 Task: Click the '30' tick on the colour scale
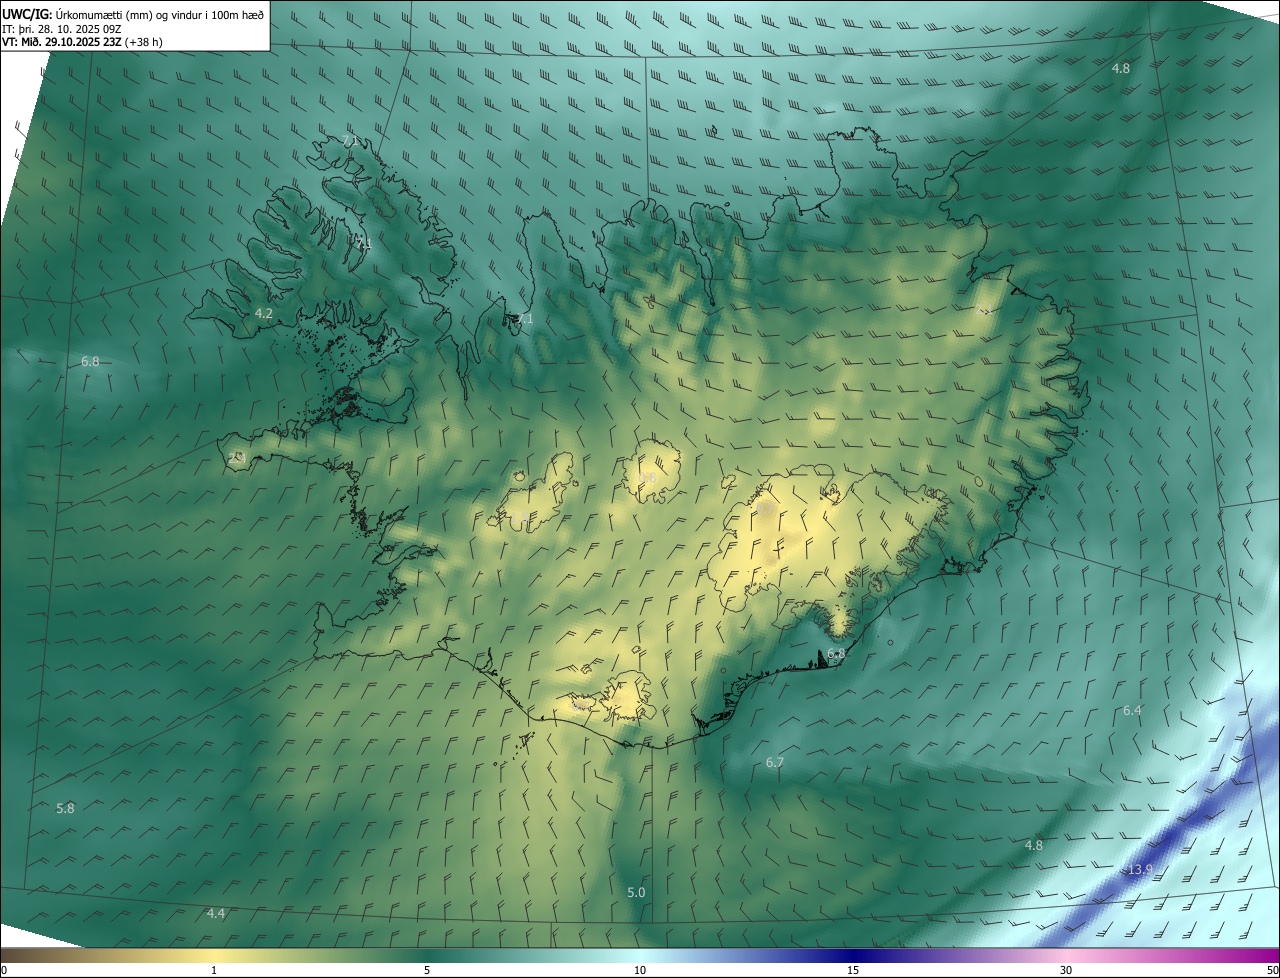[x=1066, y=970]
